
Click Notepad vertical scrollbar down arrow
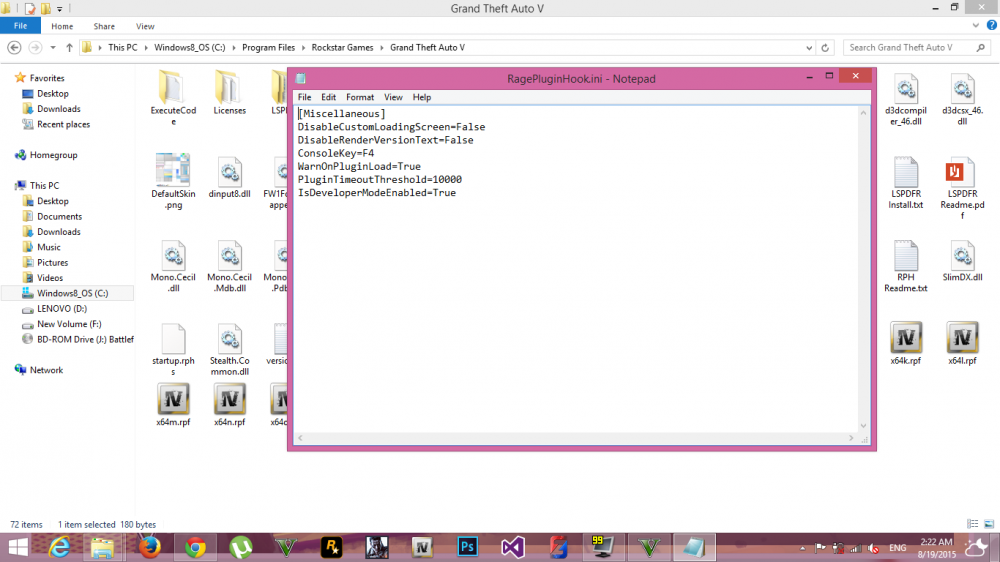[864, 426]
